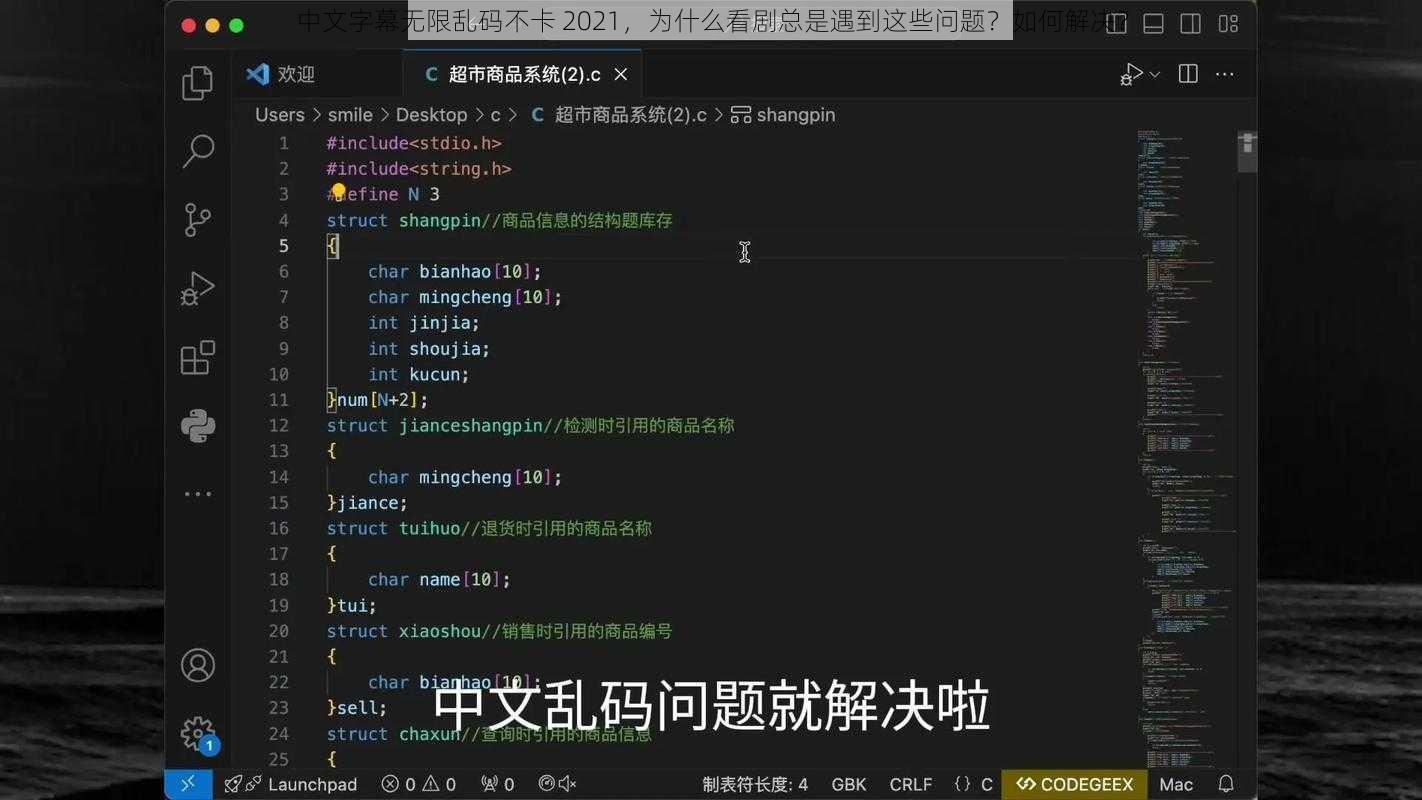Open the Customize Layout button
Screen dimensions: 1422x800
1229,23
